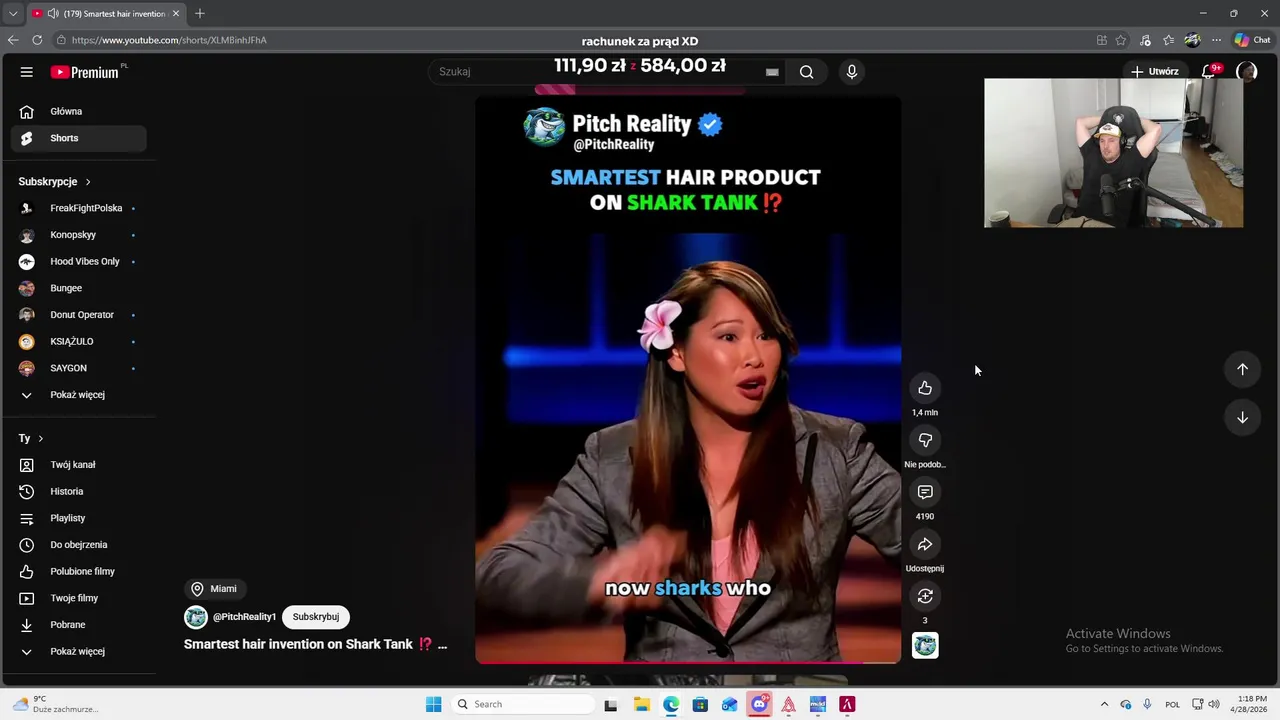This screenshot has width=1280, height=720.
Task: Open the browser tab list dropdown
Action: (13, 14)
